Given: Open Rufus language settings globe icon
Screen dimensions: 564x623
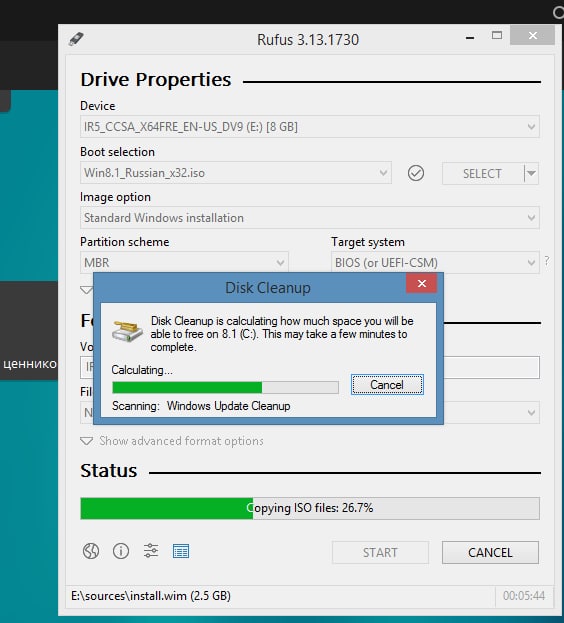Looking at the screenshot, I should (x=91, y=551).
